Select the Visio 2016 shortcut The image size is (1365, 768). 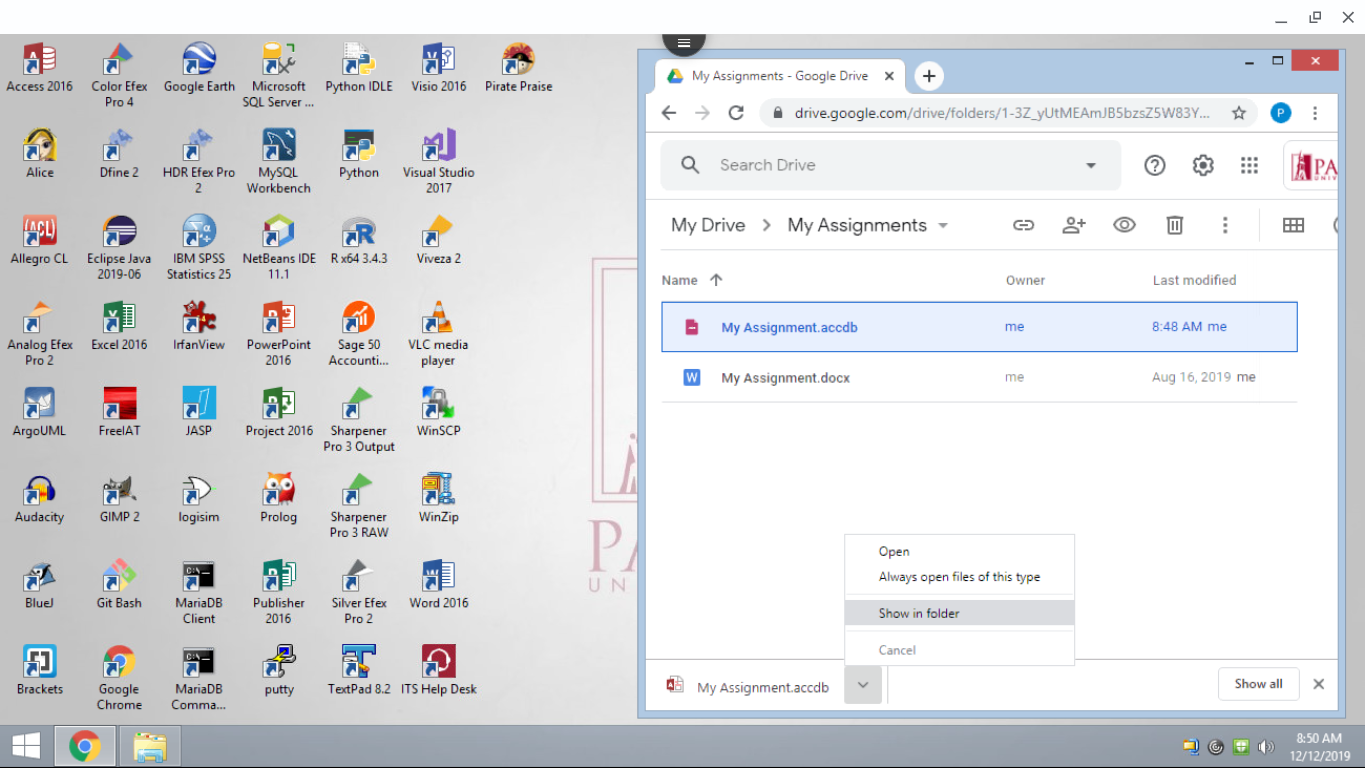tap(438, 67)
